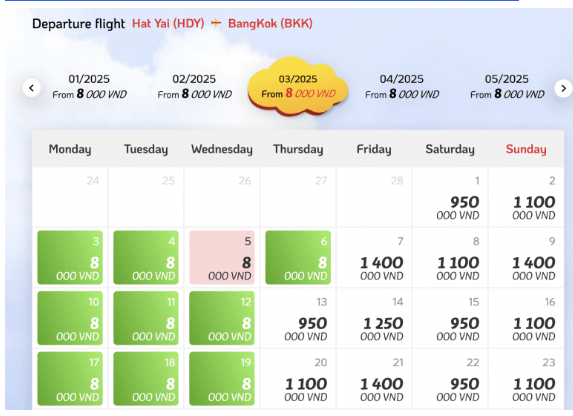Select March 7 fare 1 400 000 VND
Viewport: 573px width, 416px height.
(x=374, y=257)
